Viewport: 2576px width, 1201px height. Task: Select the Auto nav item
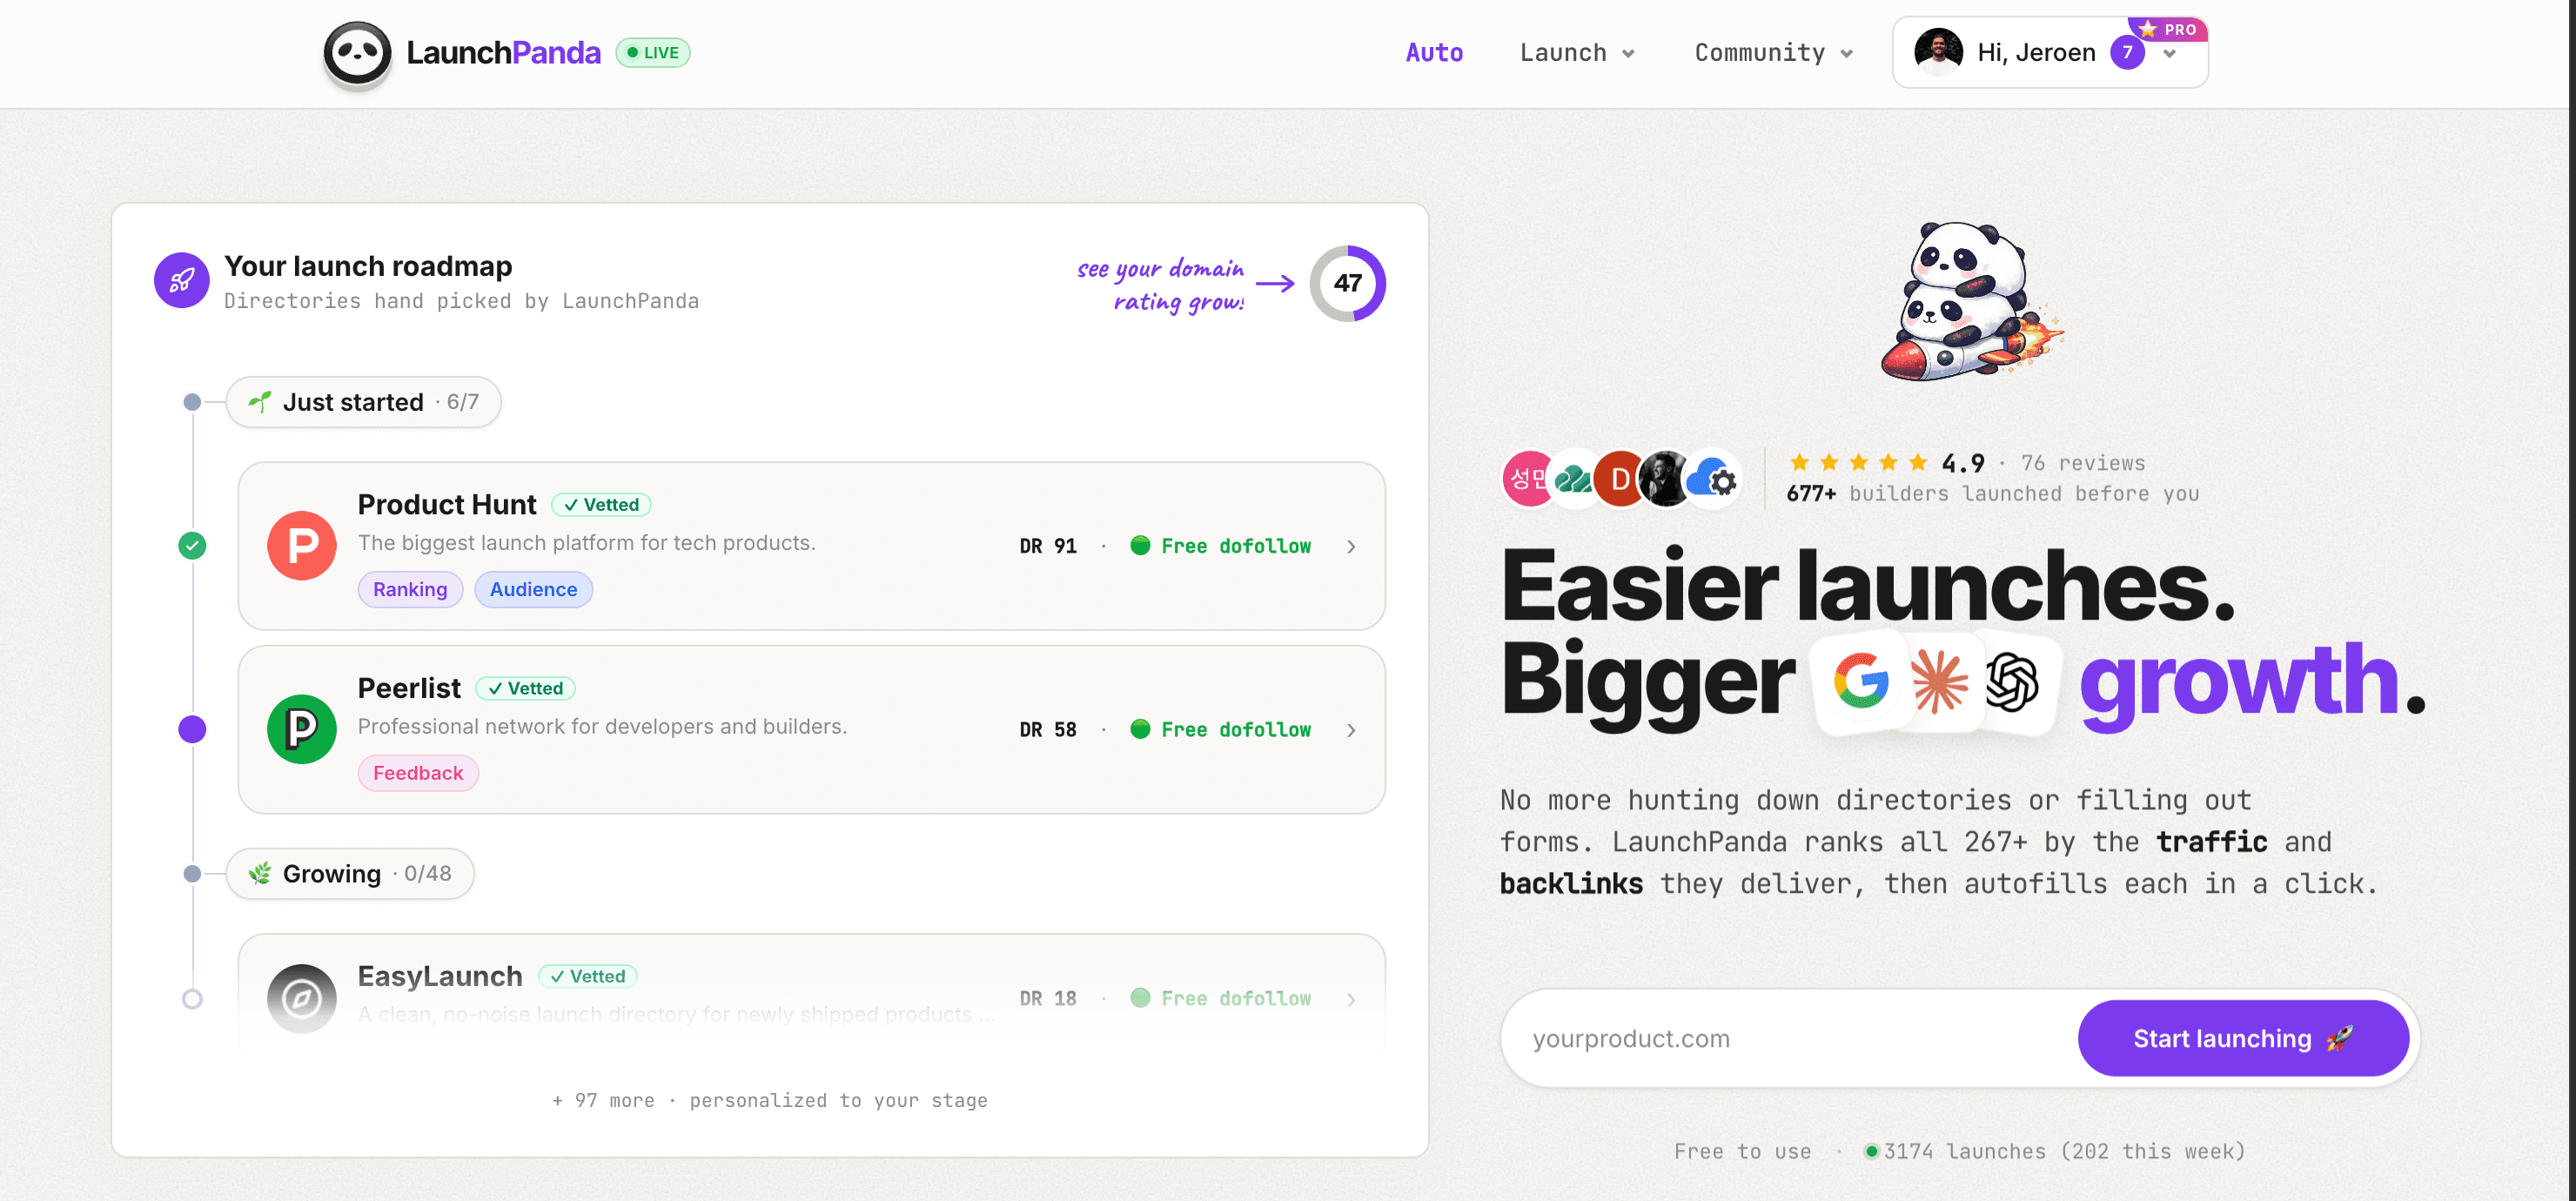[x=1434, y=53]
